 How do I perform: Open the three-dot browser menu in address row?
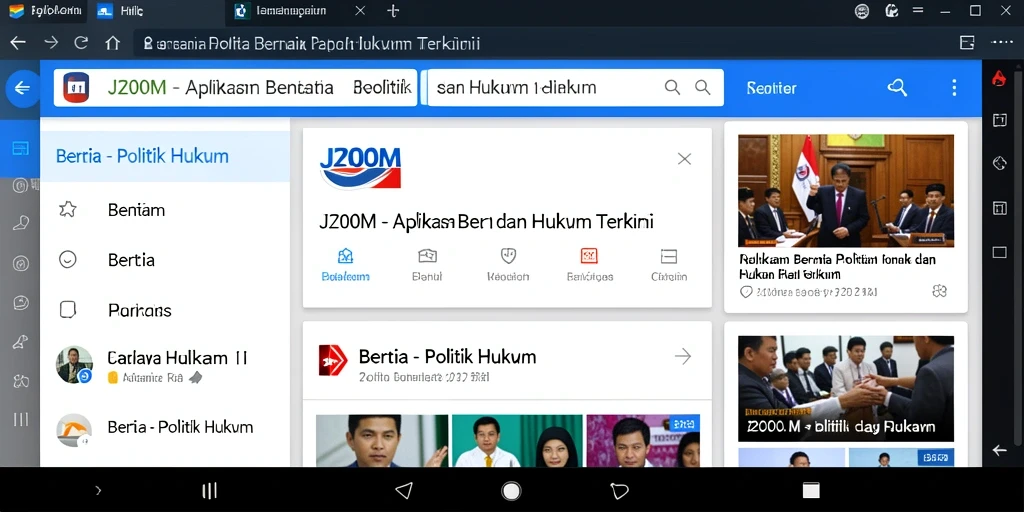click(x=1002, y=43)
